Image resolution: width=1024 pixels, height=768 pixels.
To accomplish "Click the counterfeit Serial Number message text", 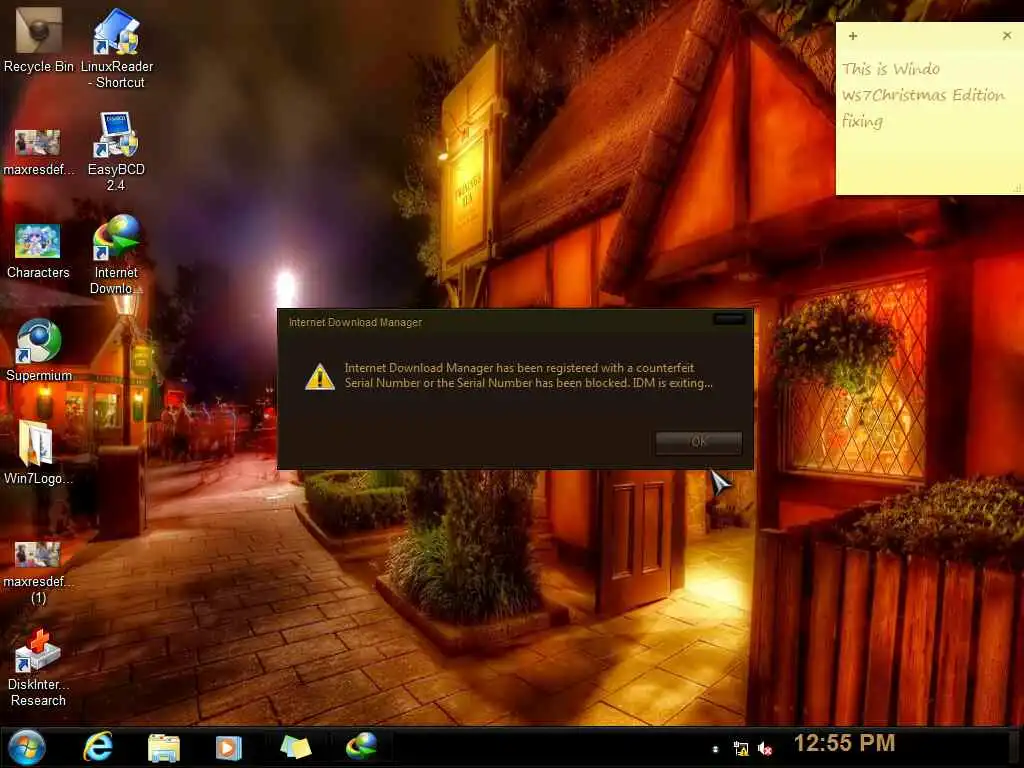I will (528, 376).
